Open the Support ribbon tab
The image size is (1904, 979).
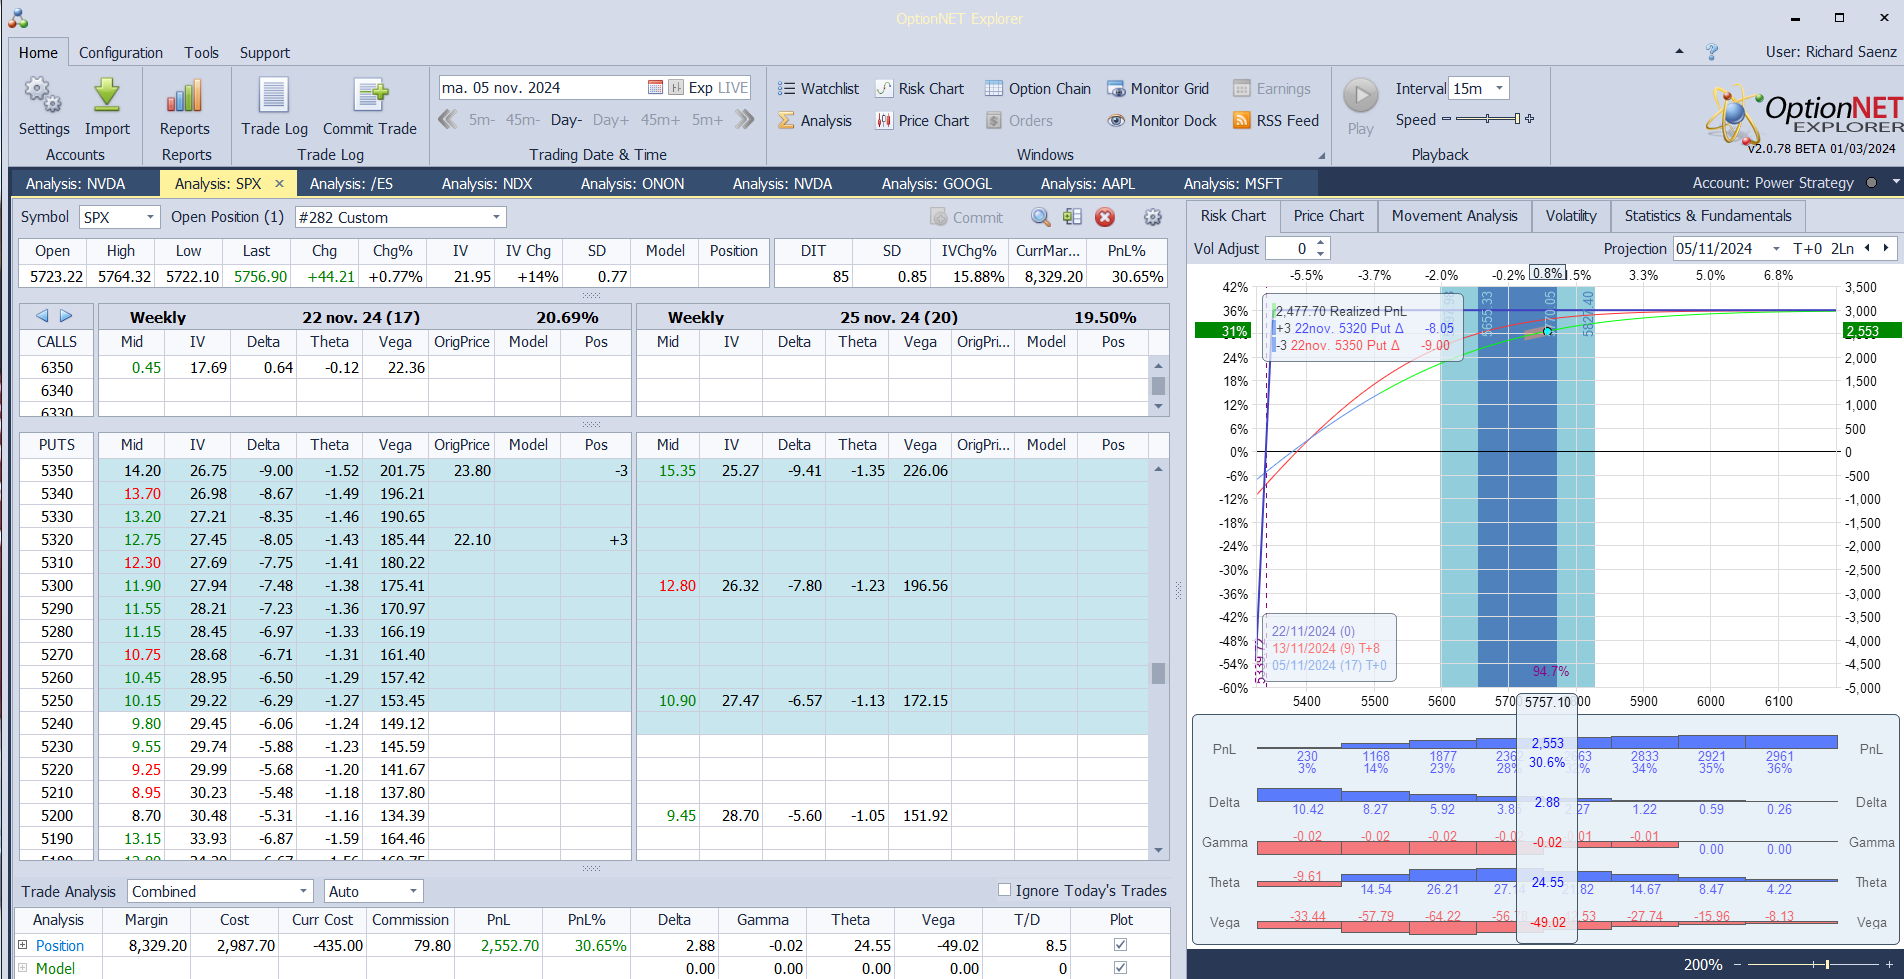click(x=265, y=53)
